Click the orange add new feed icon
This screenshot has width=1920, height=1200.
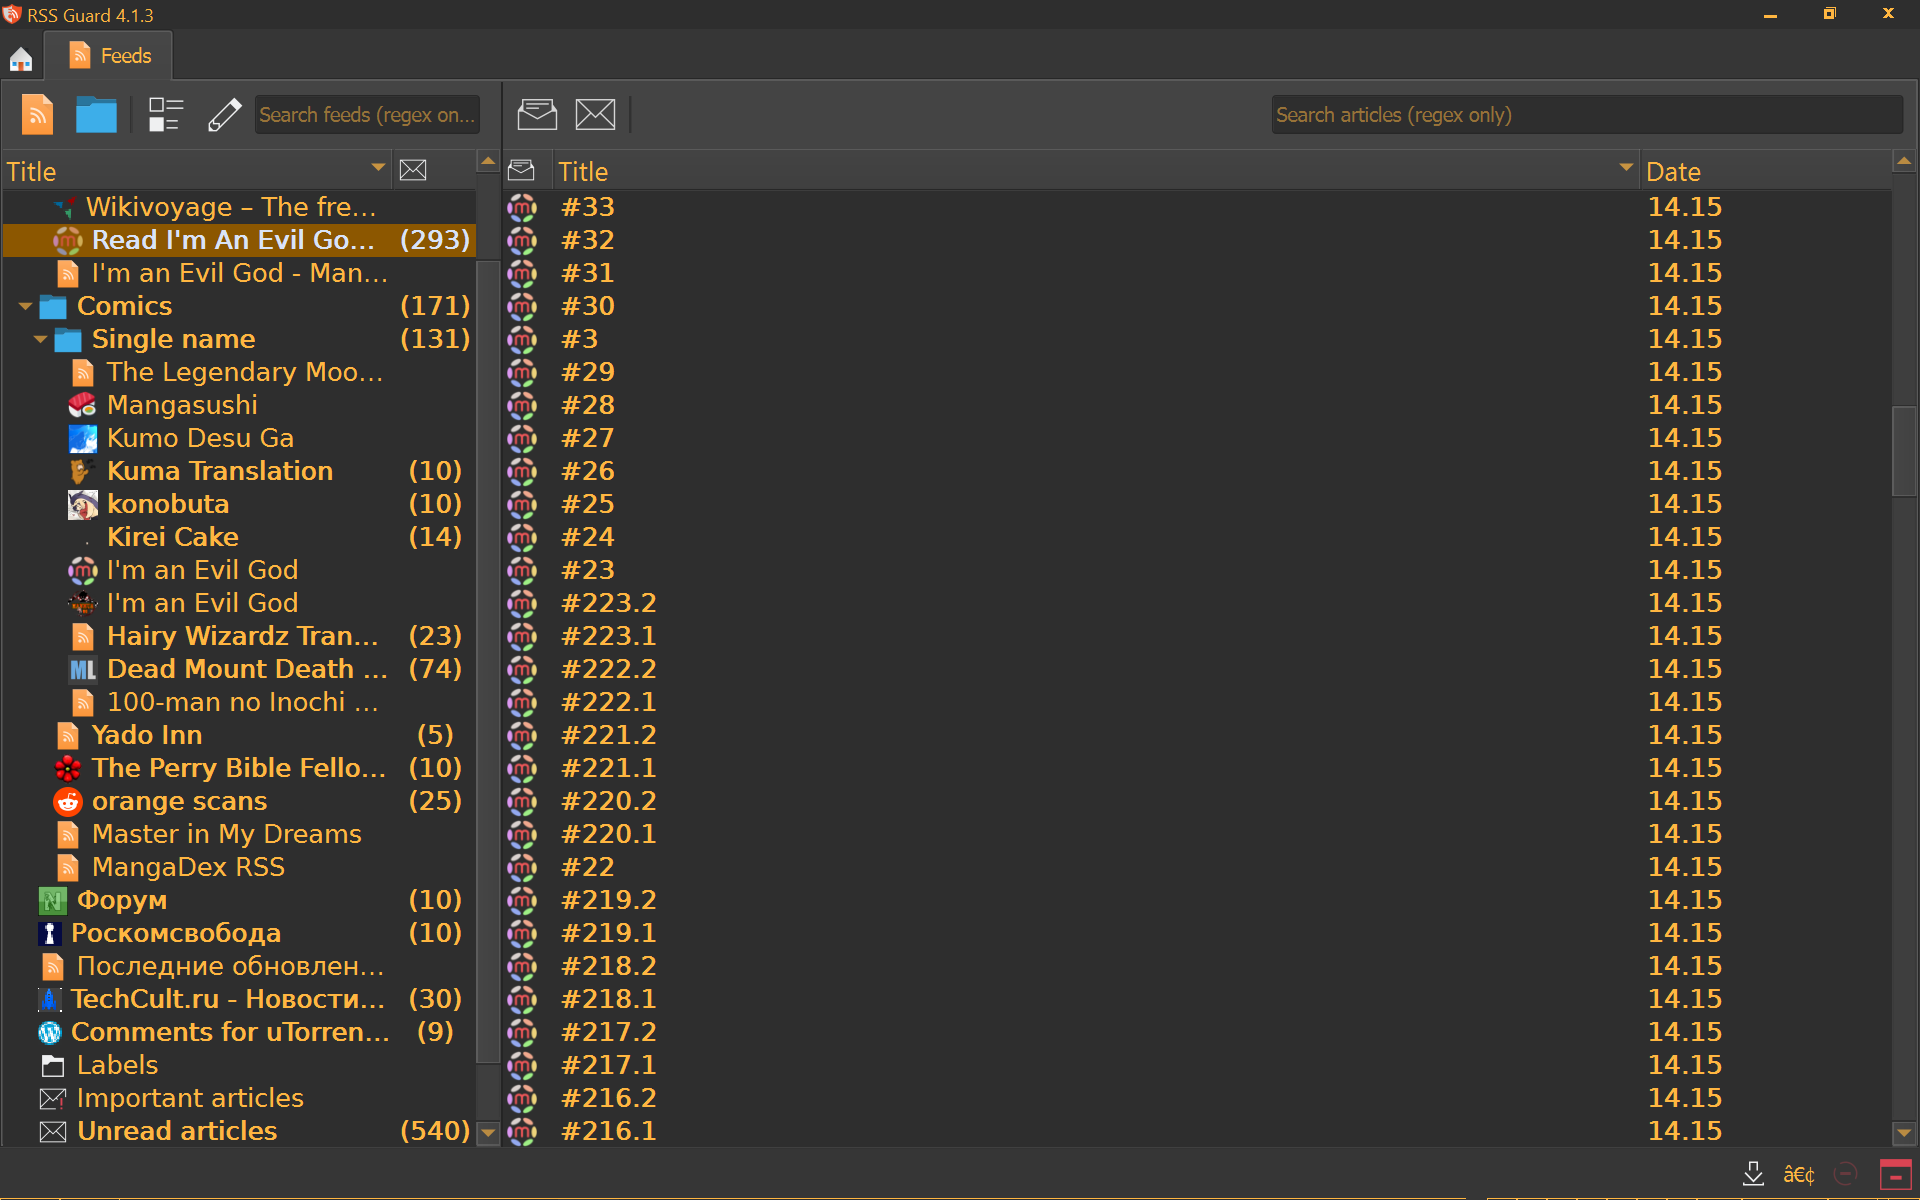(x=37, y=115)
